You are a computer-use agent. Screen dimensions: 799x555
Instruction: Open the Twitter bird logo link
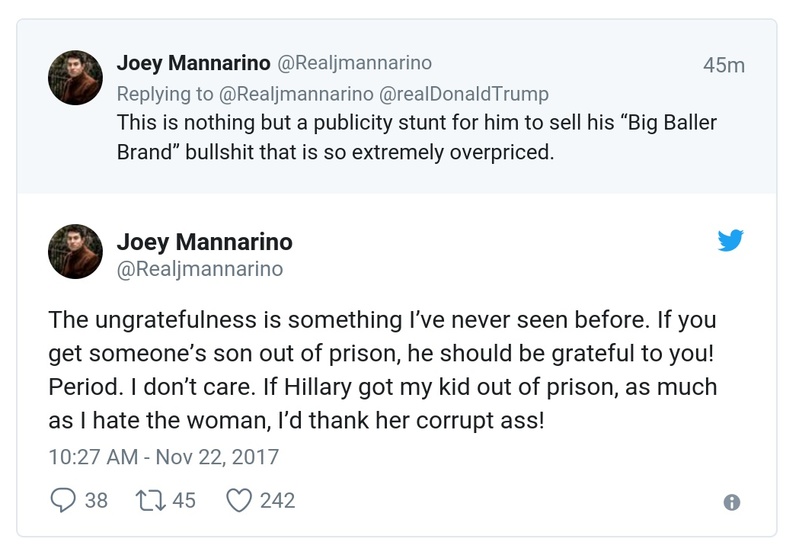pyautogui.click(x=731, y=241)
